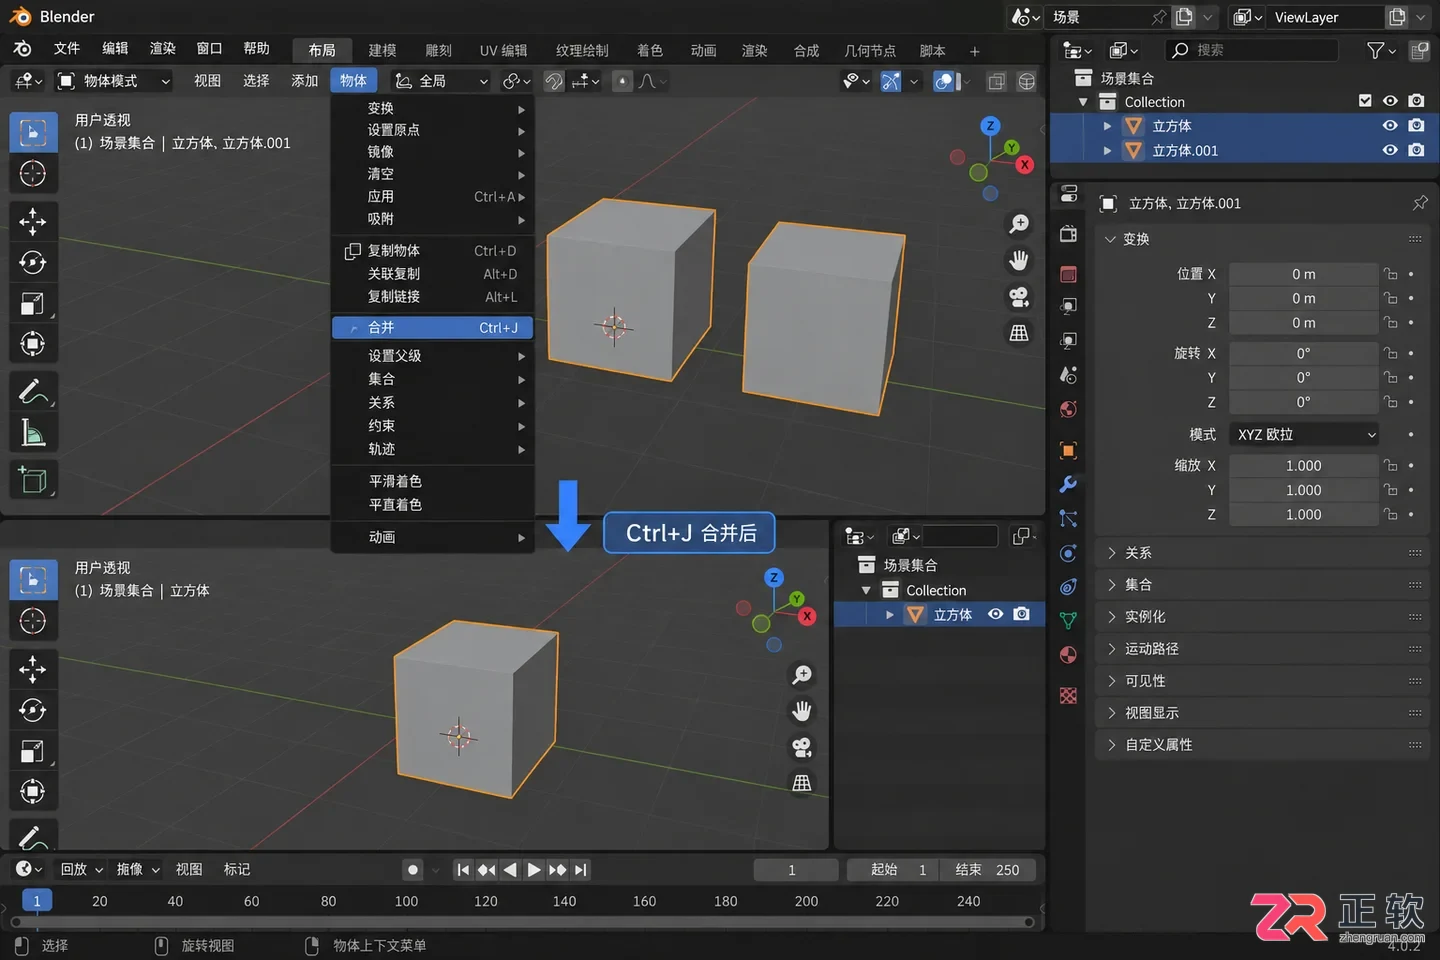
Task: Open the Texture properties checker tab
Action: click(x=1068, y=695)
